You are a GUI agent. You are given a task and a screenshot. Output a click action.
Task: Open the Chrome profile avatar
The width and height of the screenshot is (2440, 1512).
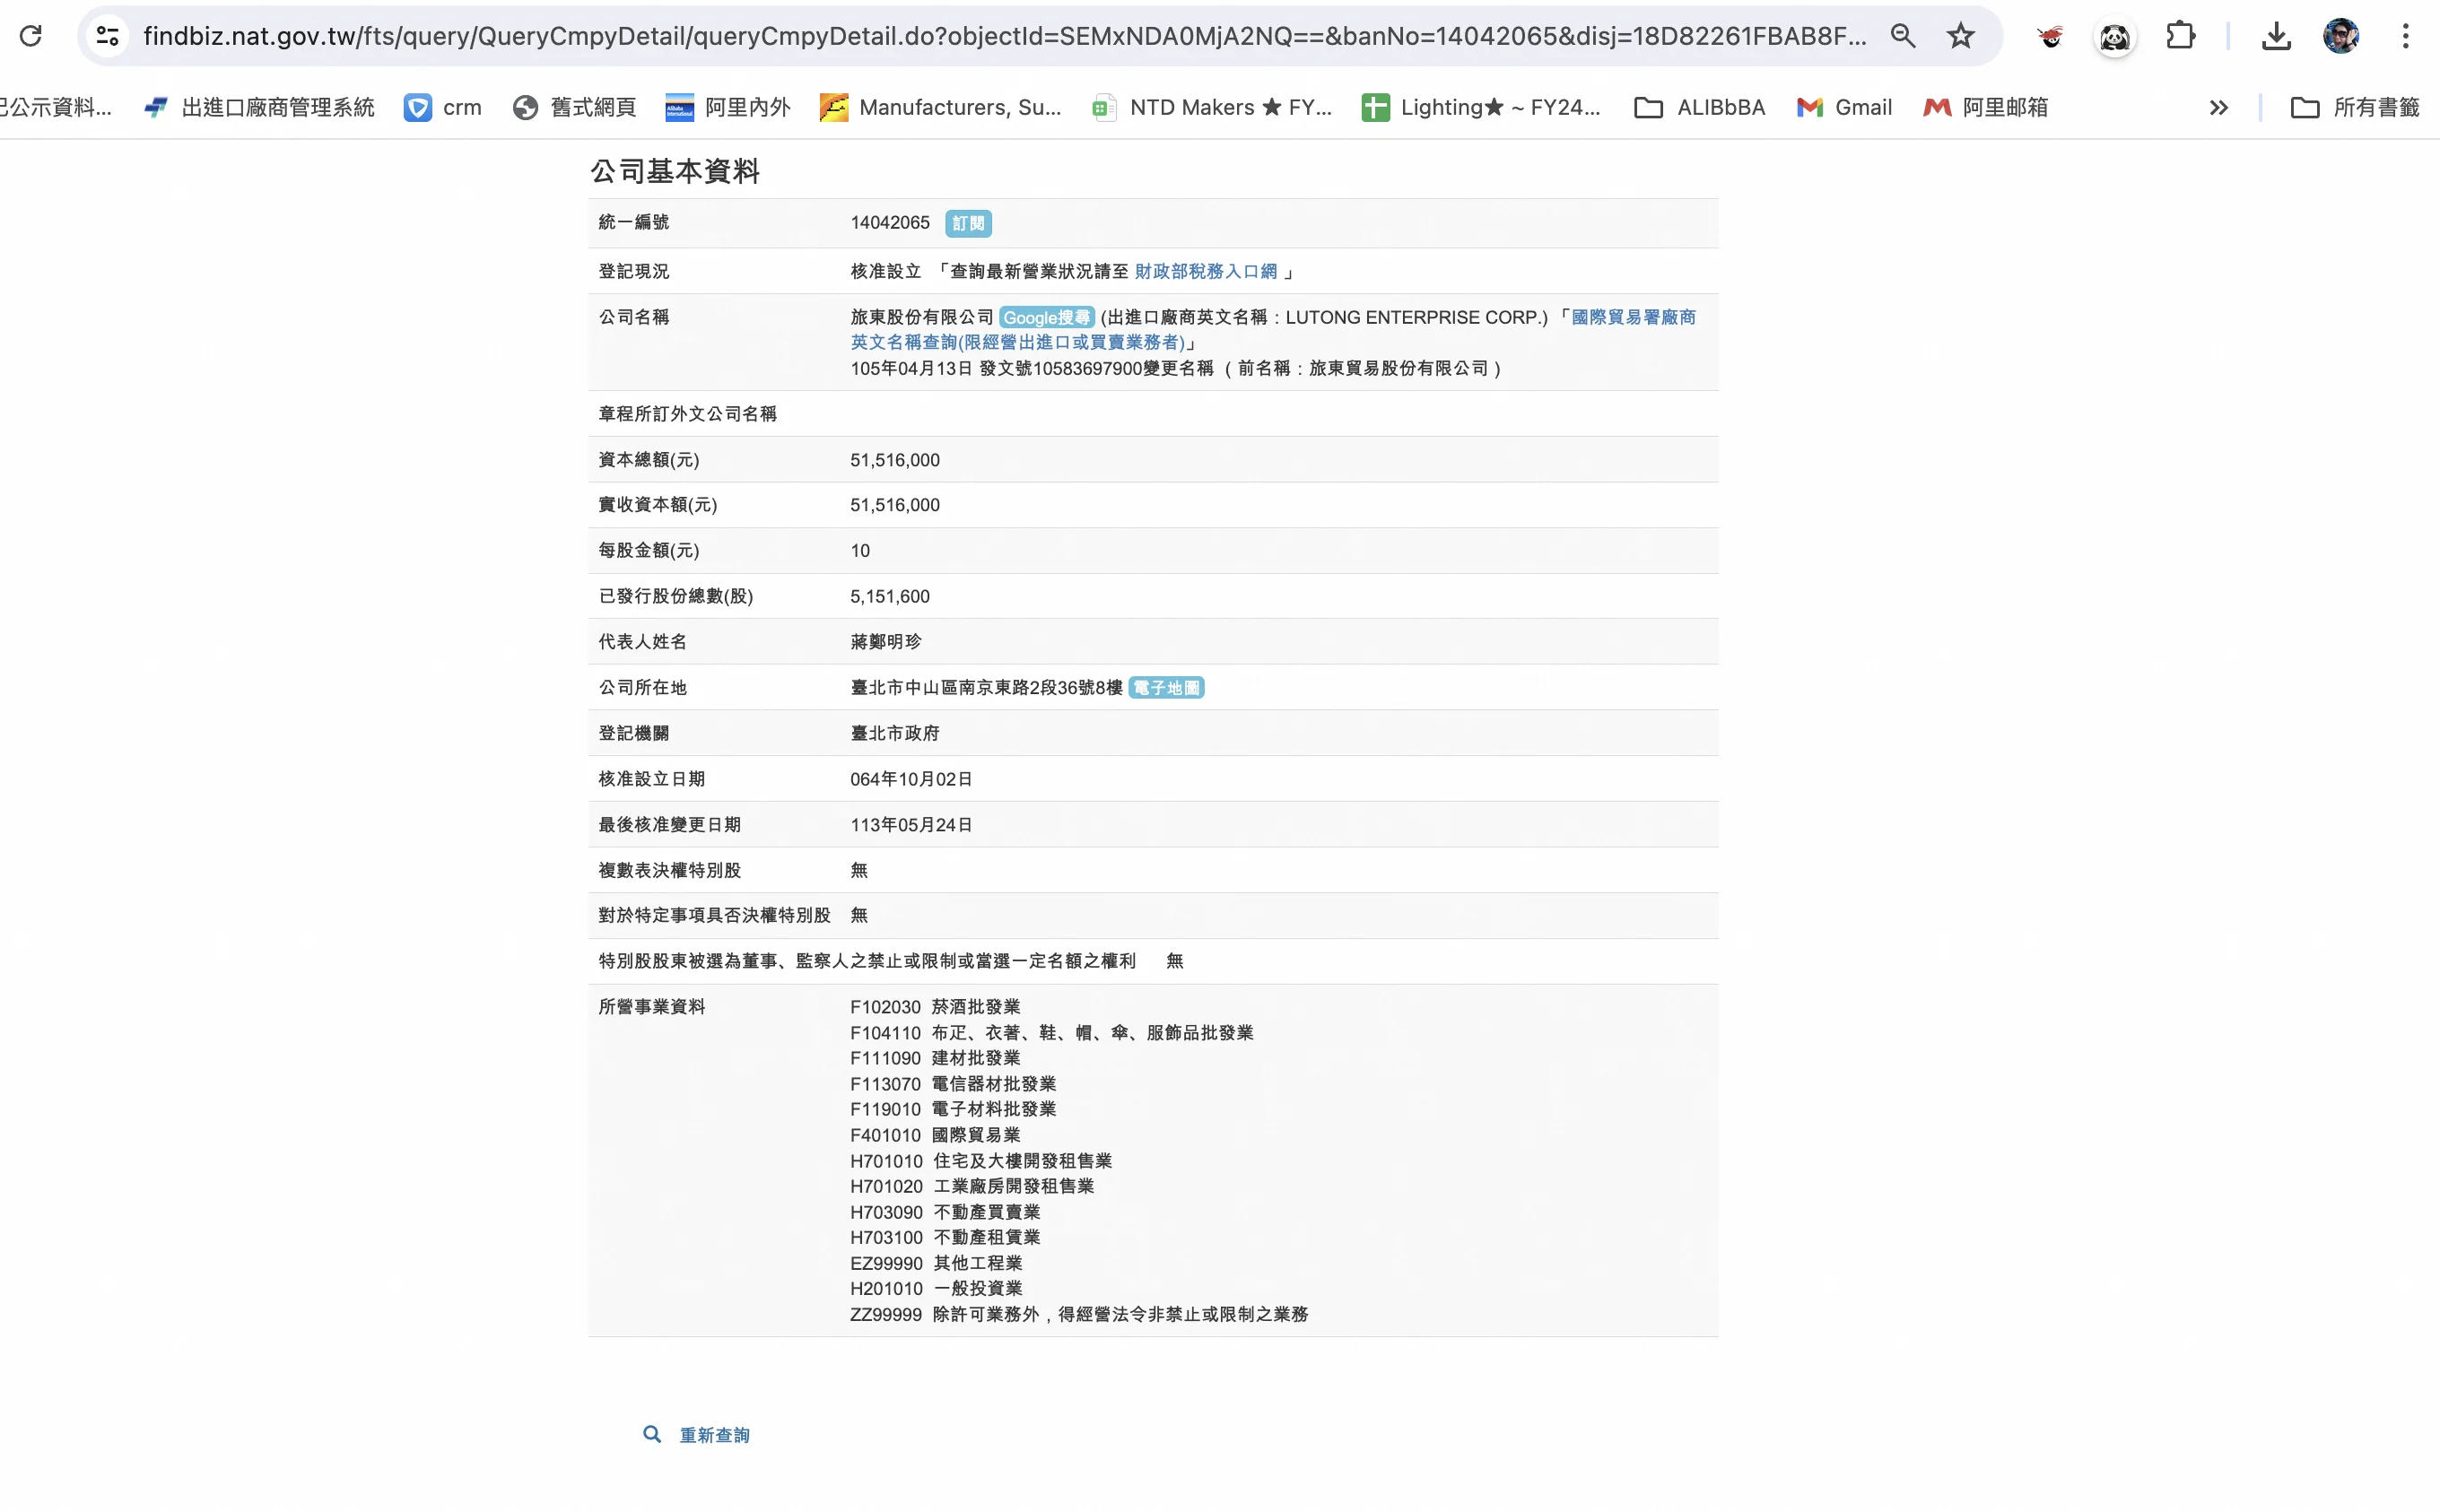(x=2340, y=36)
